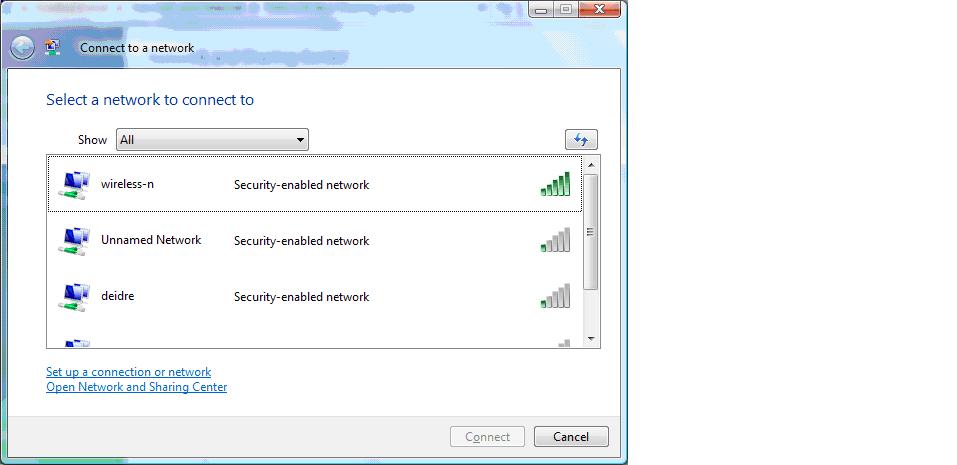Image resolution: width=957 pixels, height=465 pixels.
Task: Open the Show filter dropdown
Action: point(212,140)
